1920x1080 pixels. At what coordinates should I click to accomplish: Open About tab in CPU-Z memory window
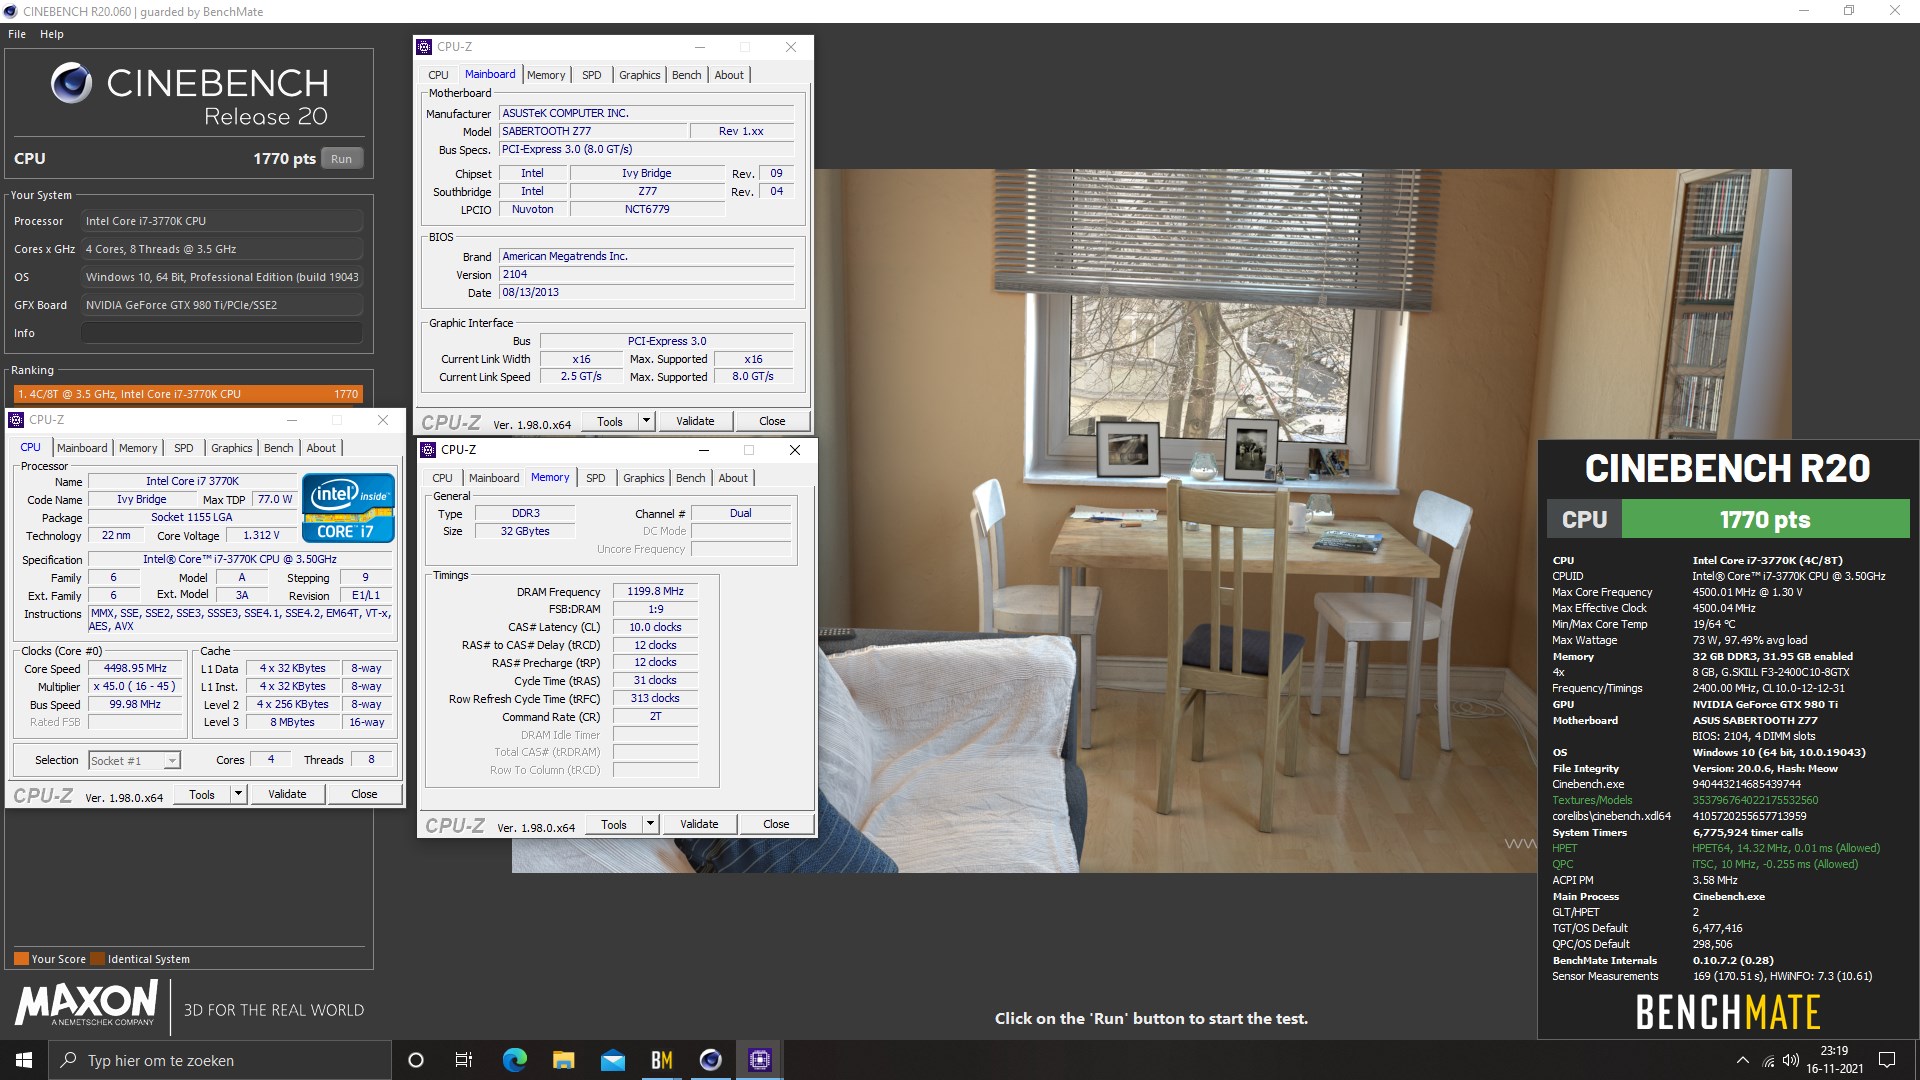[x=733, y=478]
